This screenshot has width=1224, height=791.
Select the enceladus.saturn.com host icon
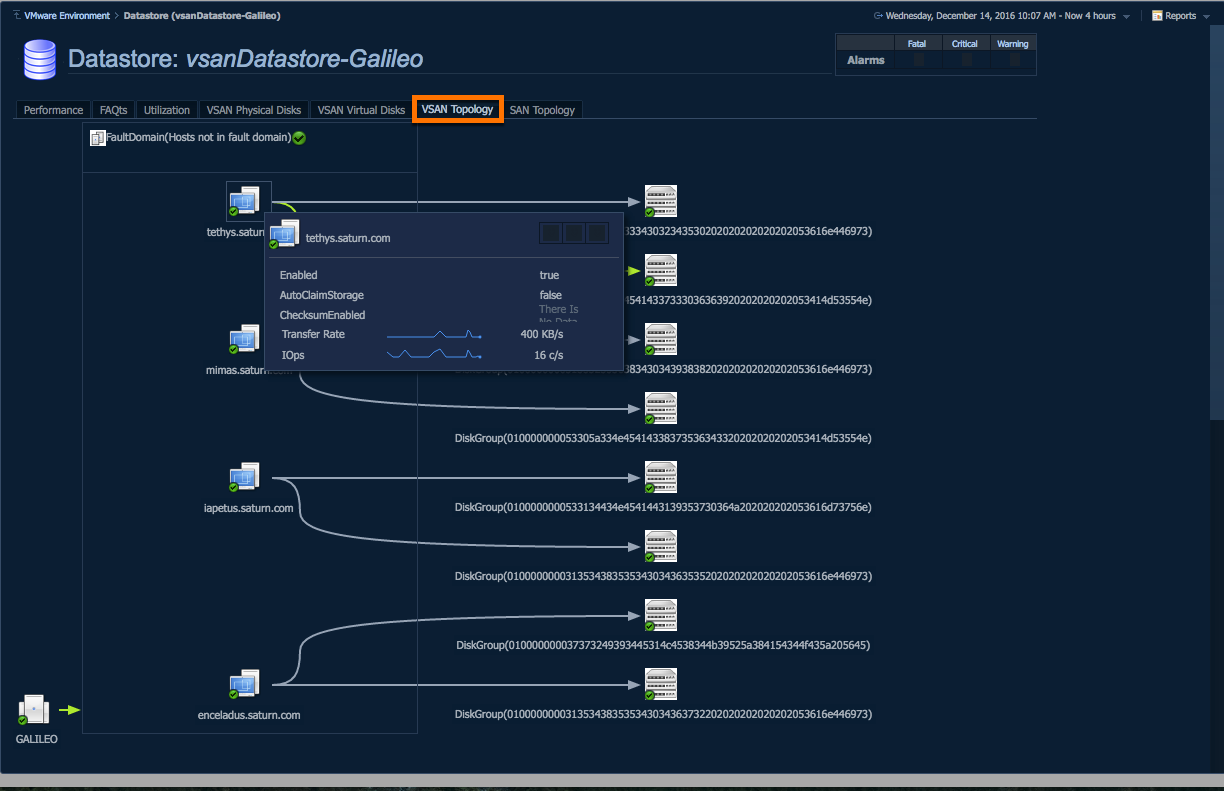(243, 685)
